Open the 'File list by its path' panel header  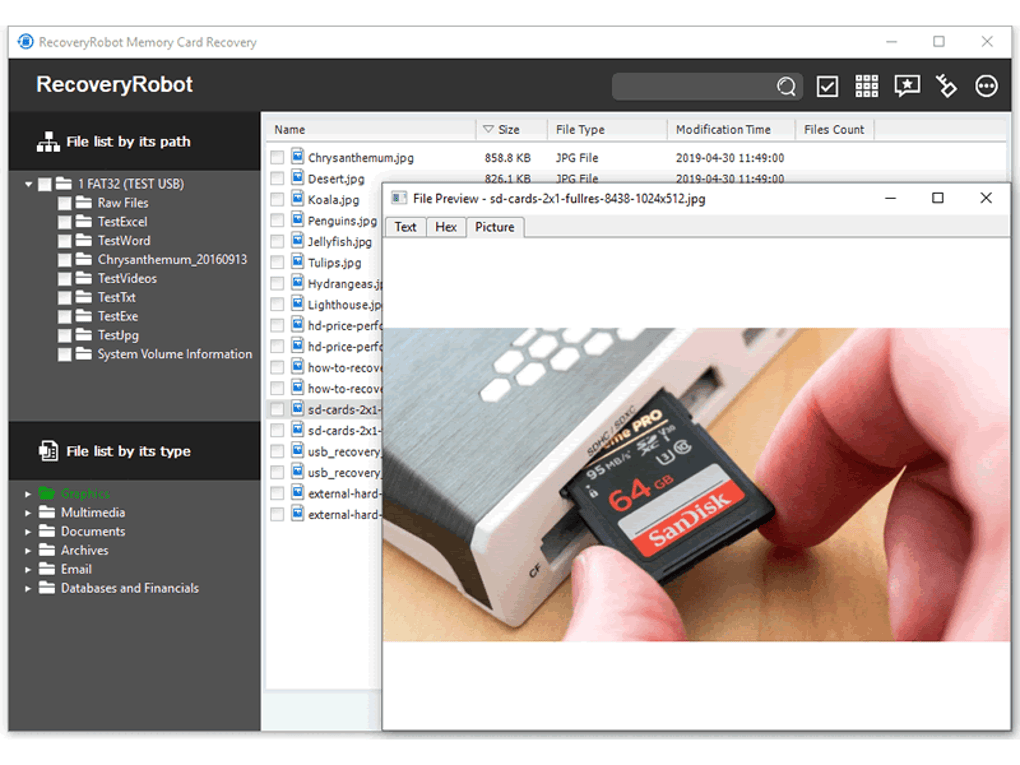coord(135,141)
